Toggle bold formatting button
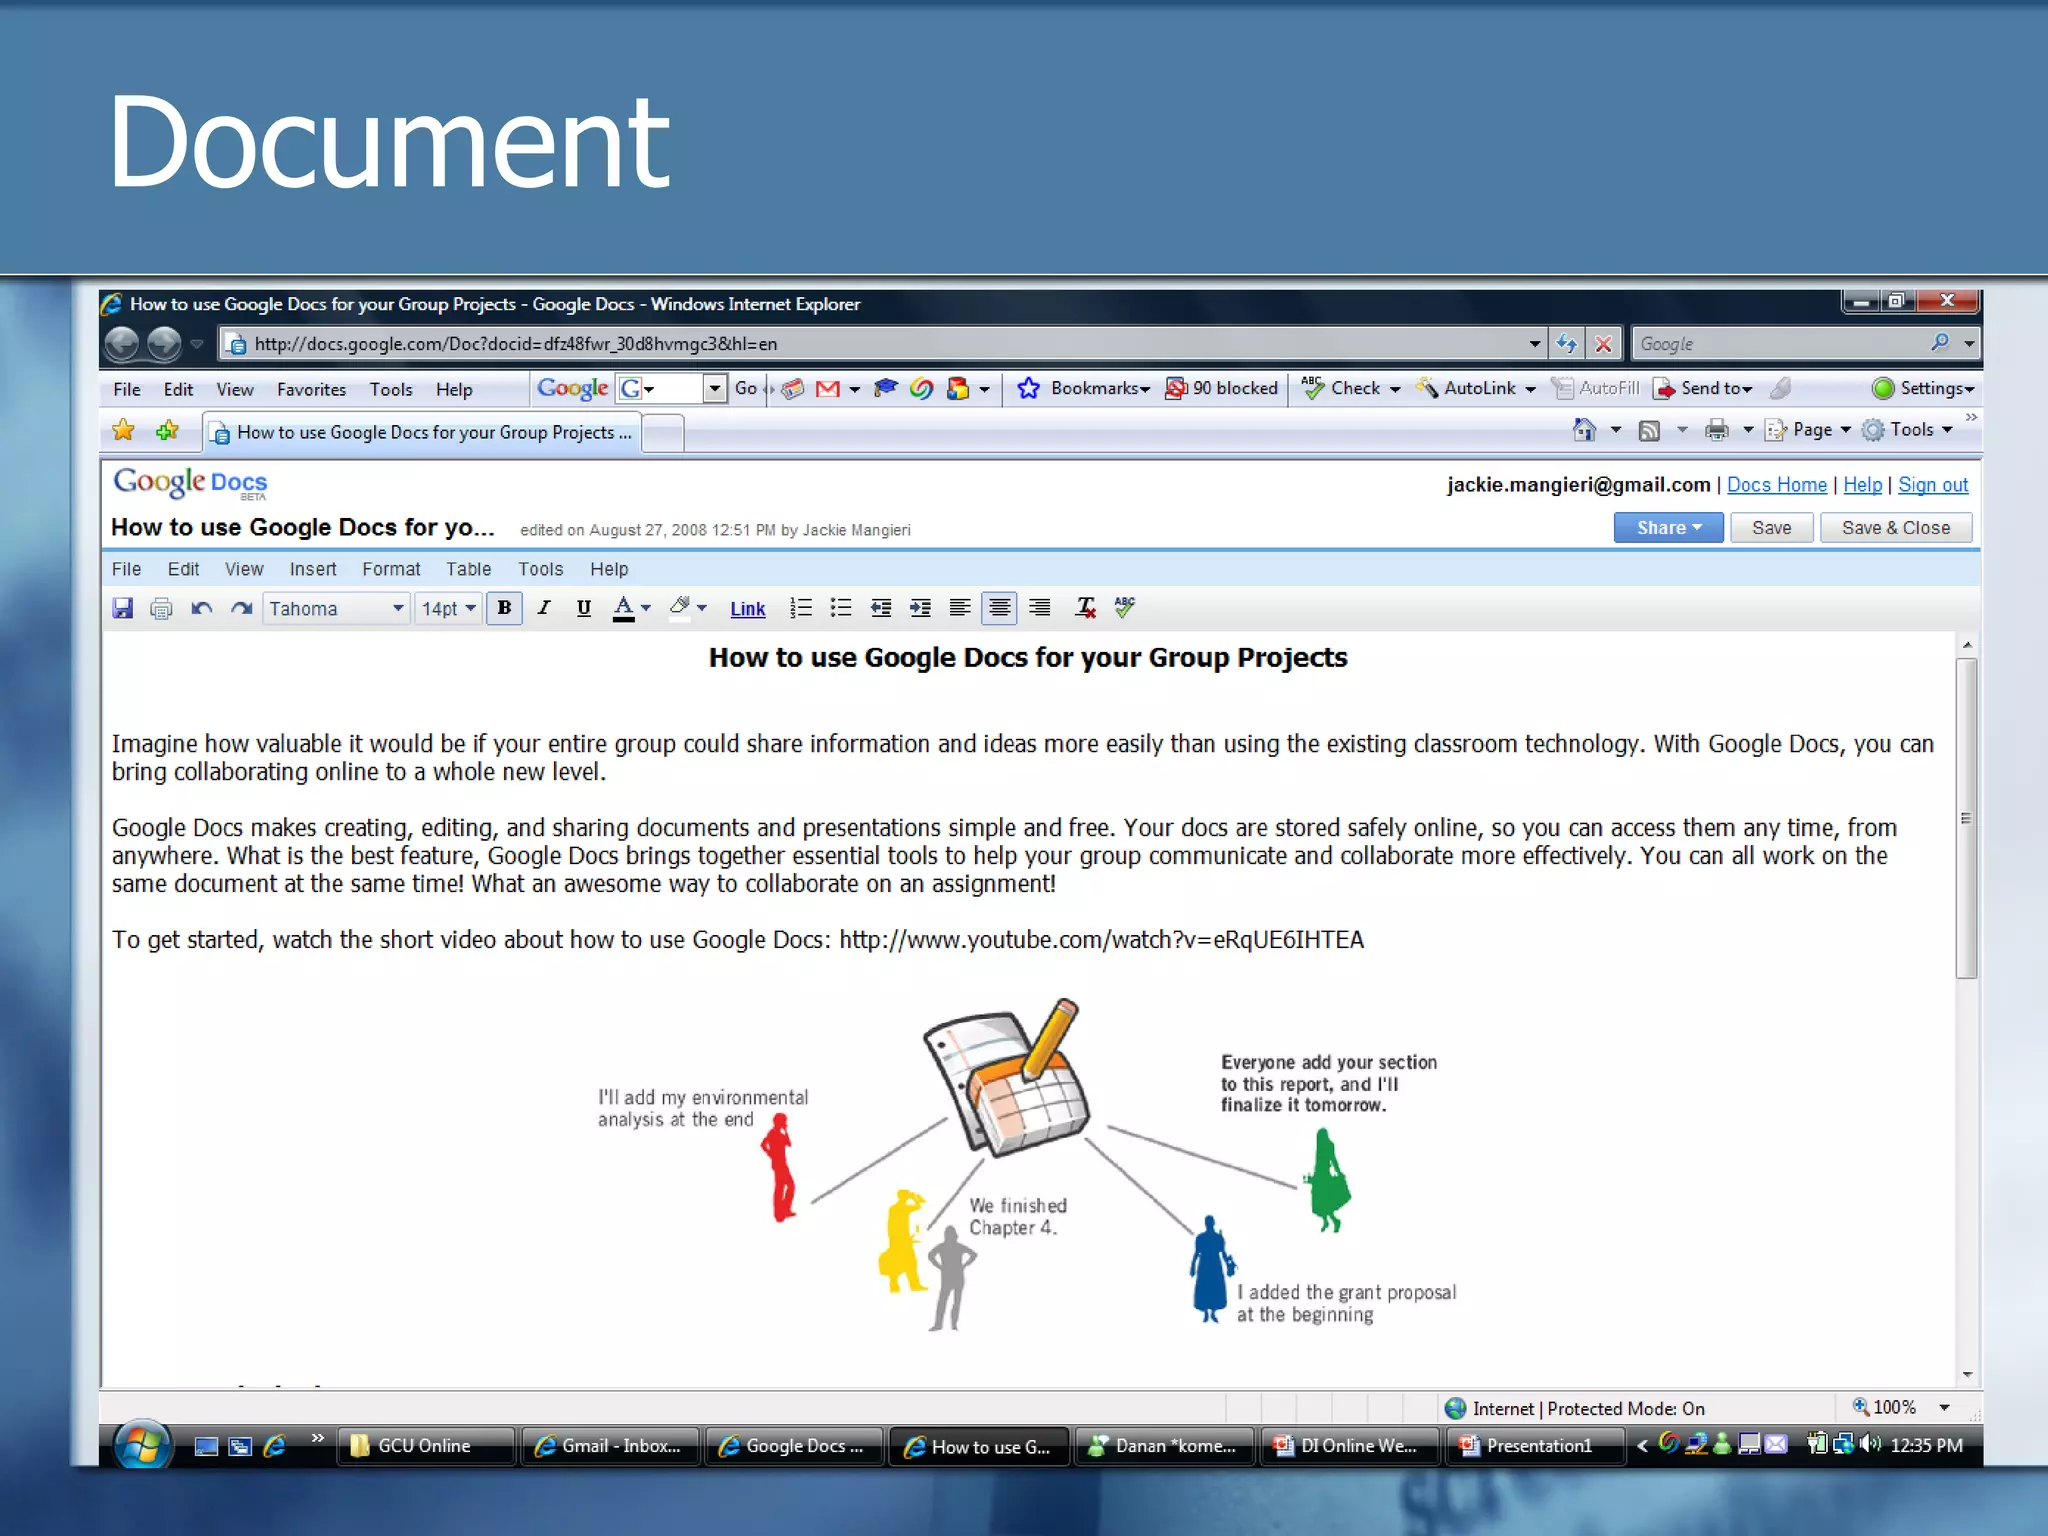2048x1536 pixels. 504,608
